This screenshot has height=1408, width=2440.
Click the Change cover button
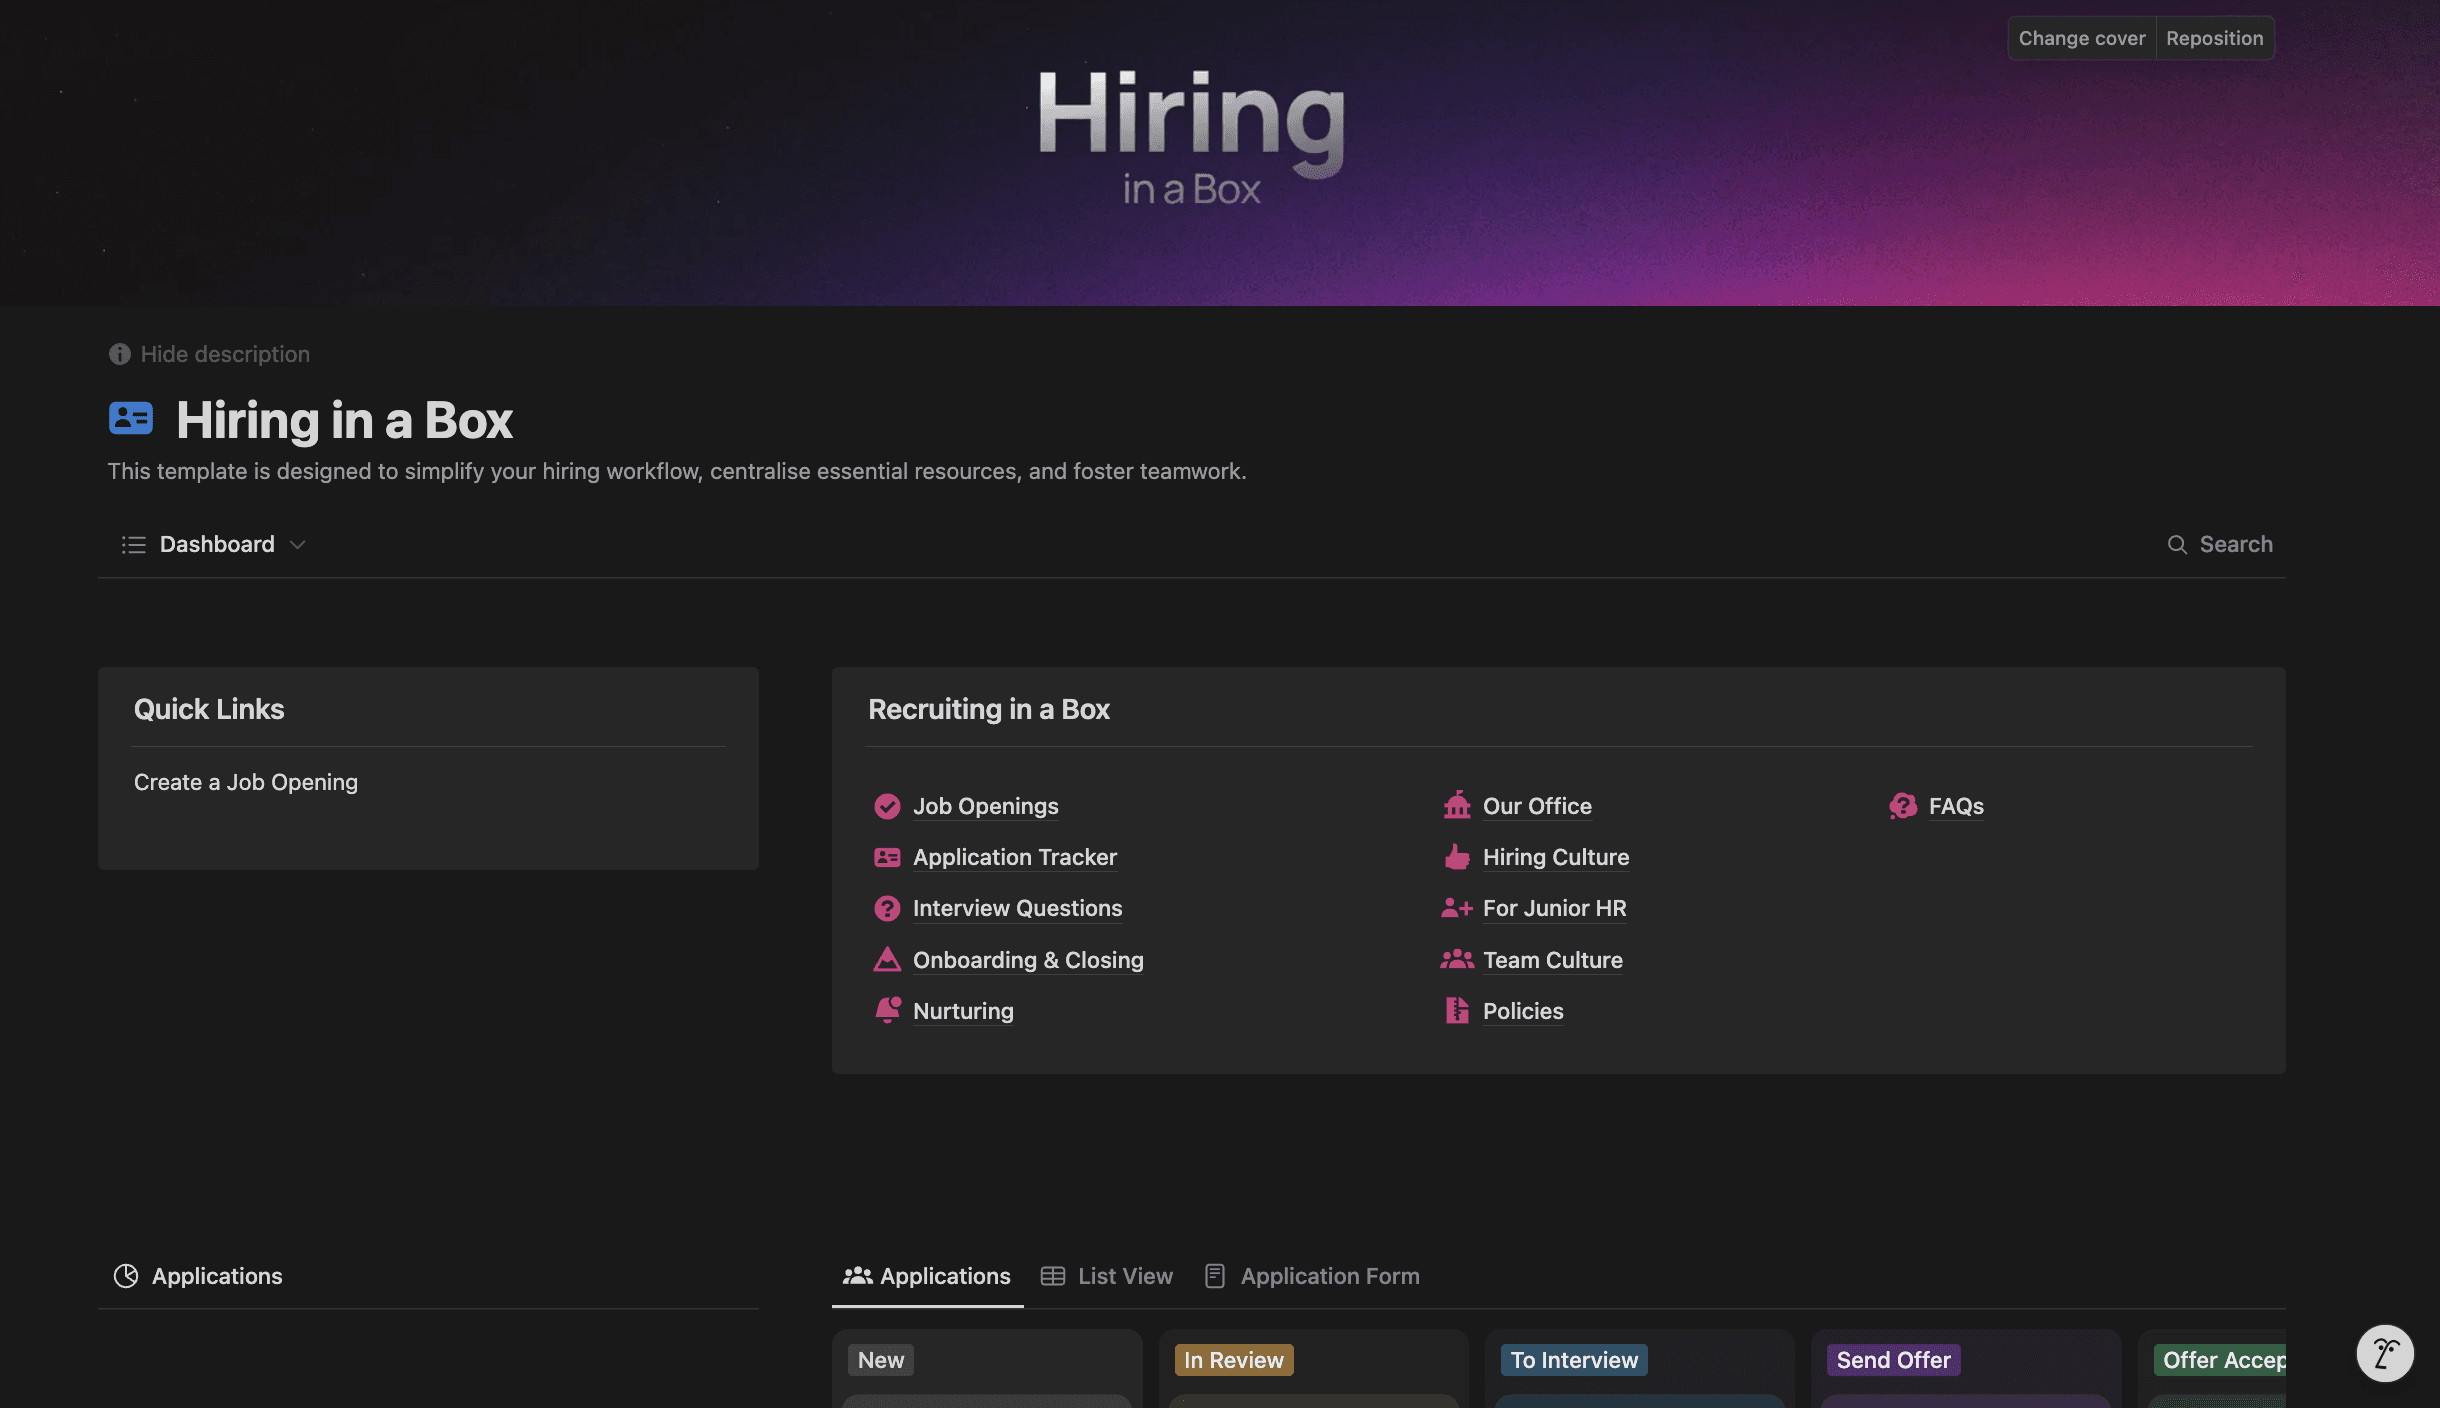(2082, 38)
